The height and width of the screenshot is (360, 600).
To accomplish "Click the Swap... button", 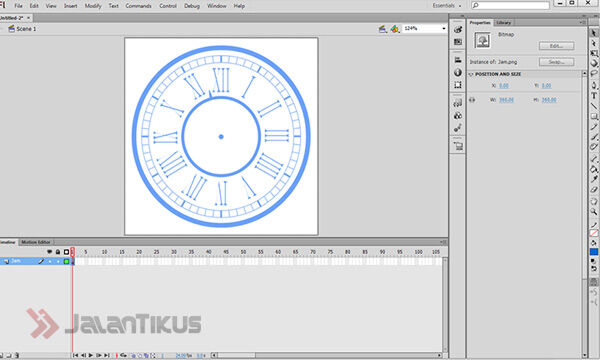I will (x=556, y=62).
